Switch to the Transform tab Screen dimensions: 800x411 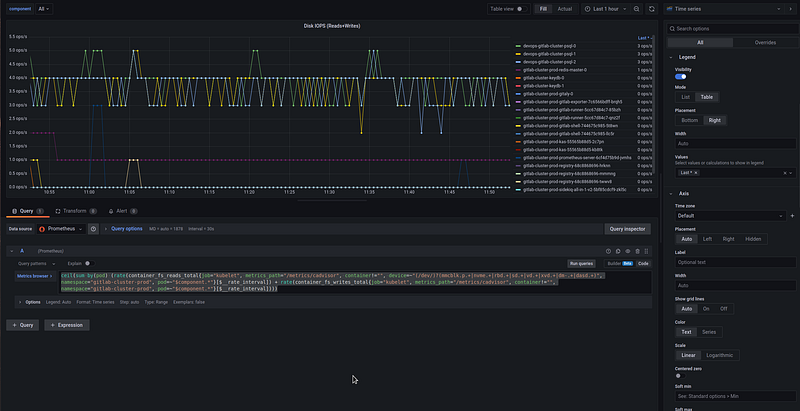click(x=76, y=211)
